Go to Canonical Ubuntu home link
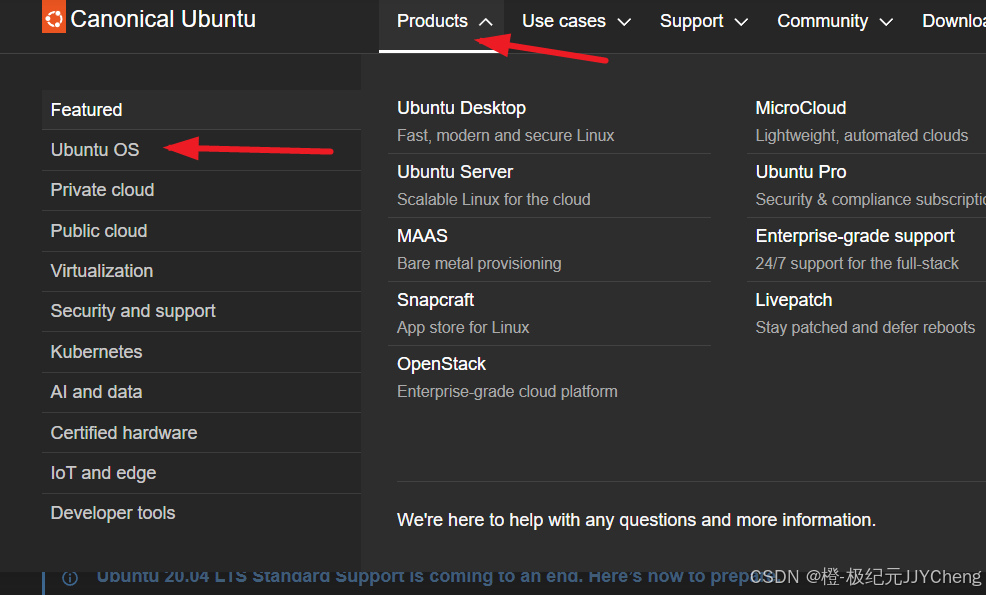Viewport: 986px width, 595px height. [149, 18]
